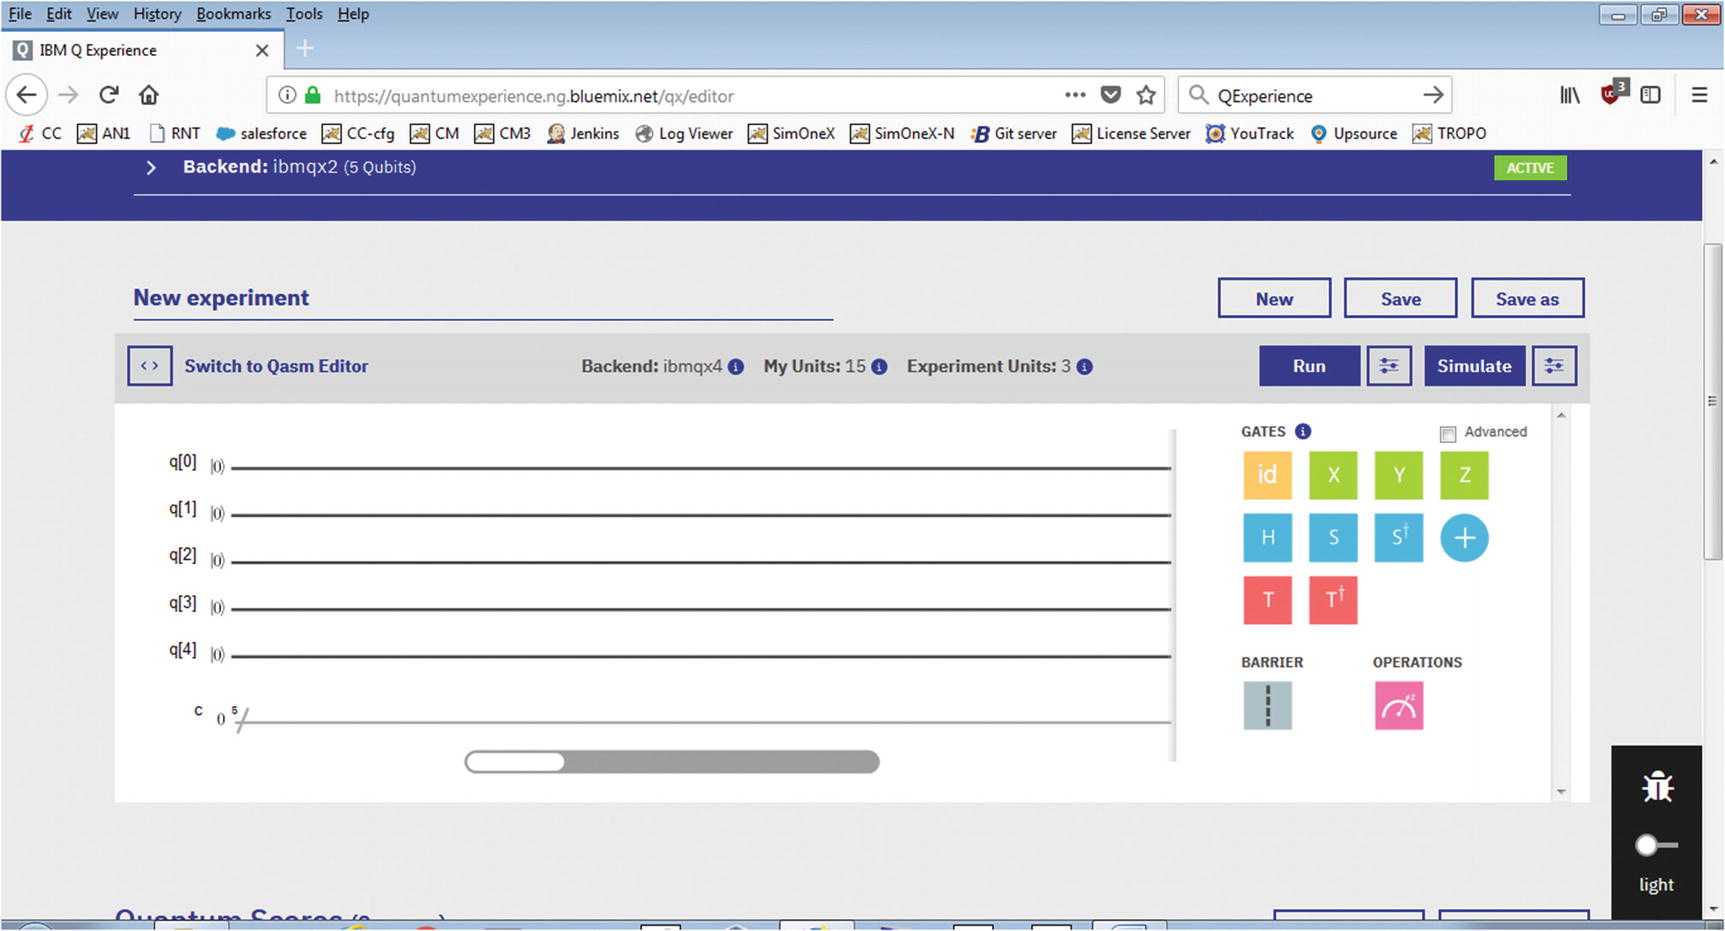
Task: Open the Git server bookmark
Action: [1013, 133]
